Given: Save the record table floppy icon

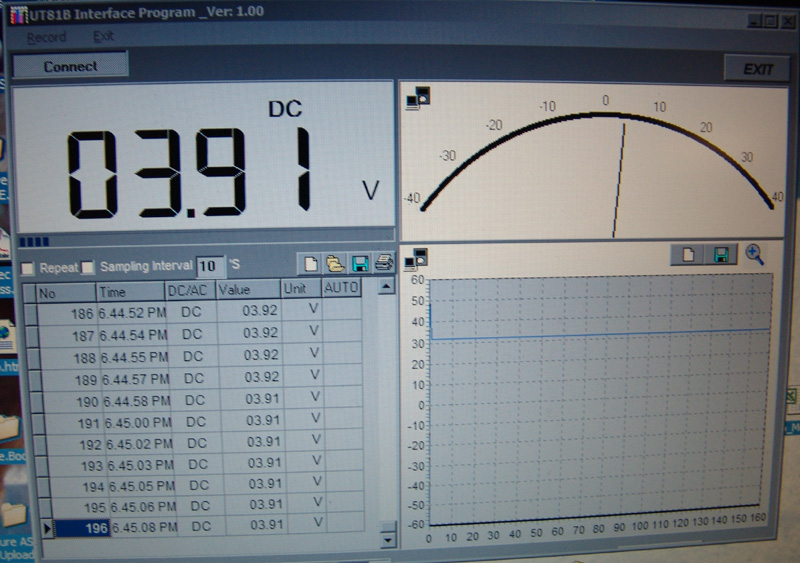Looking at the screenshot, I should [360, 263].
